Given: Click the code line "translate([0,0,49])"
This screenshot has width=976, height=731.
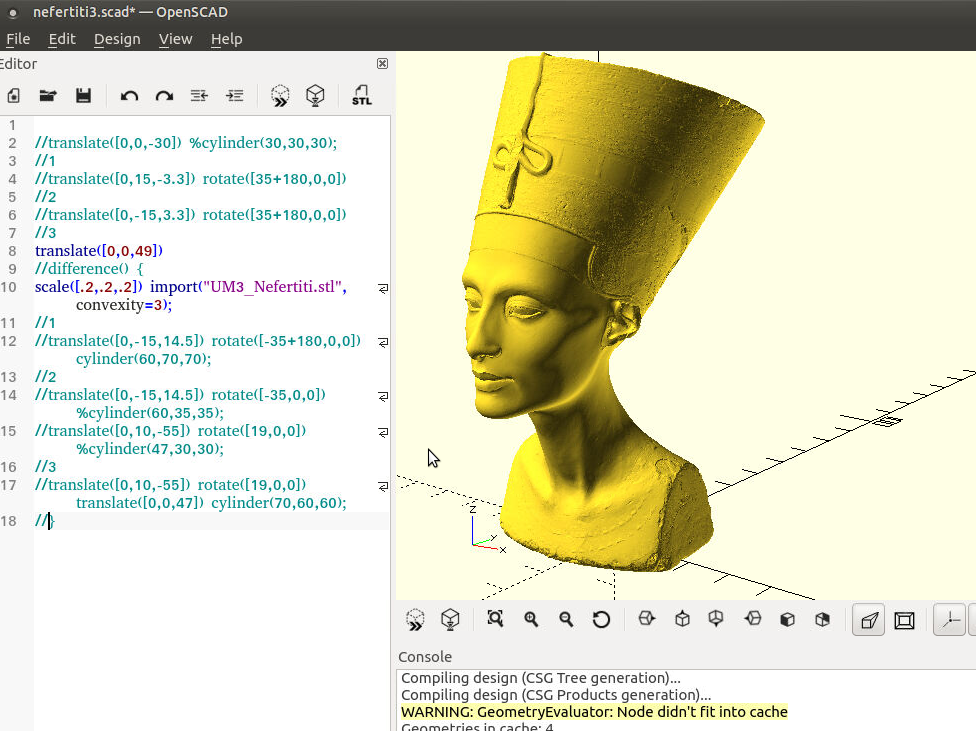Looking at the screenshot, I should 99,251.
